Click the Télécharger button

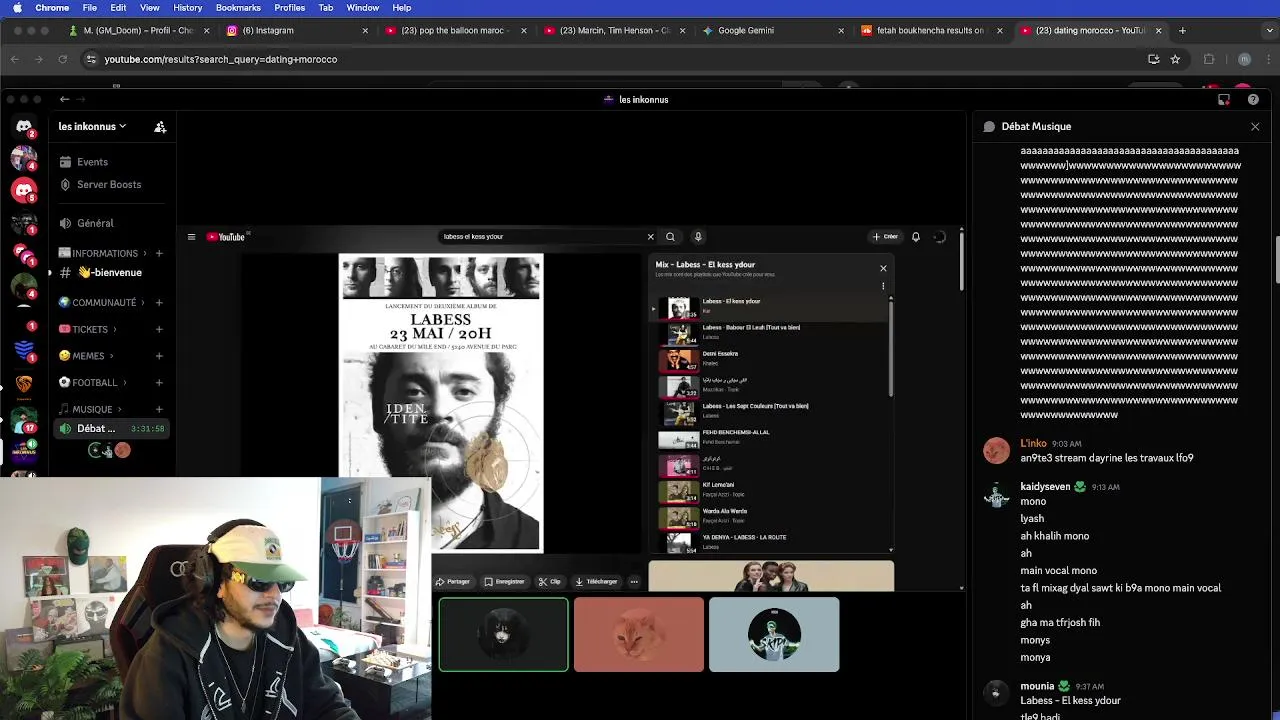(596, 582)
